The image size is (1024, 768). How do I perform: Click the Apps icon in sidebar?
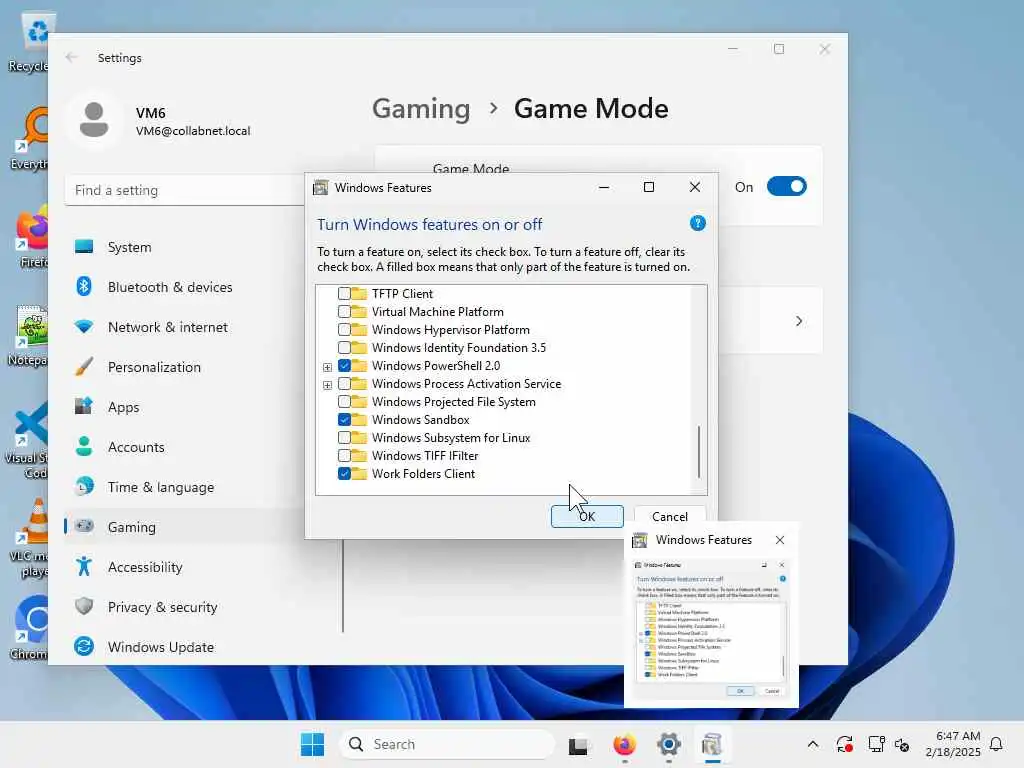pyautogui.click(x=84, y=406)
